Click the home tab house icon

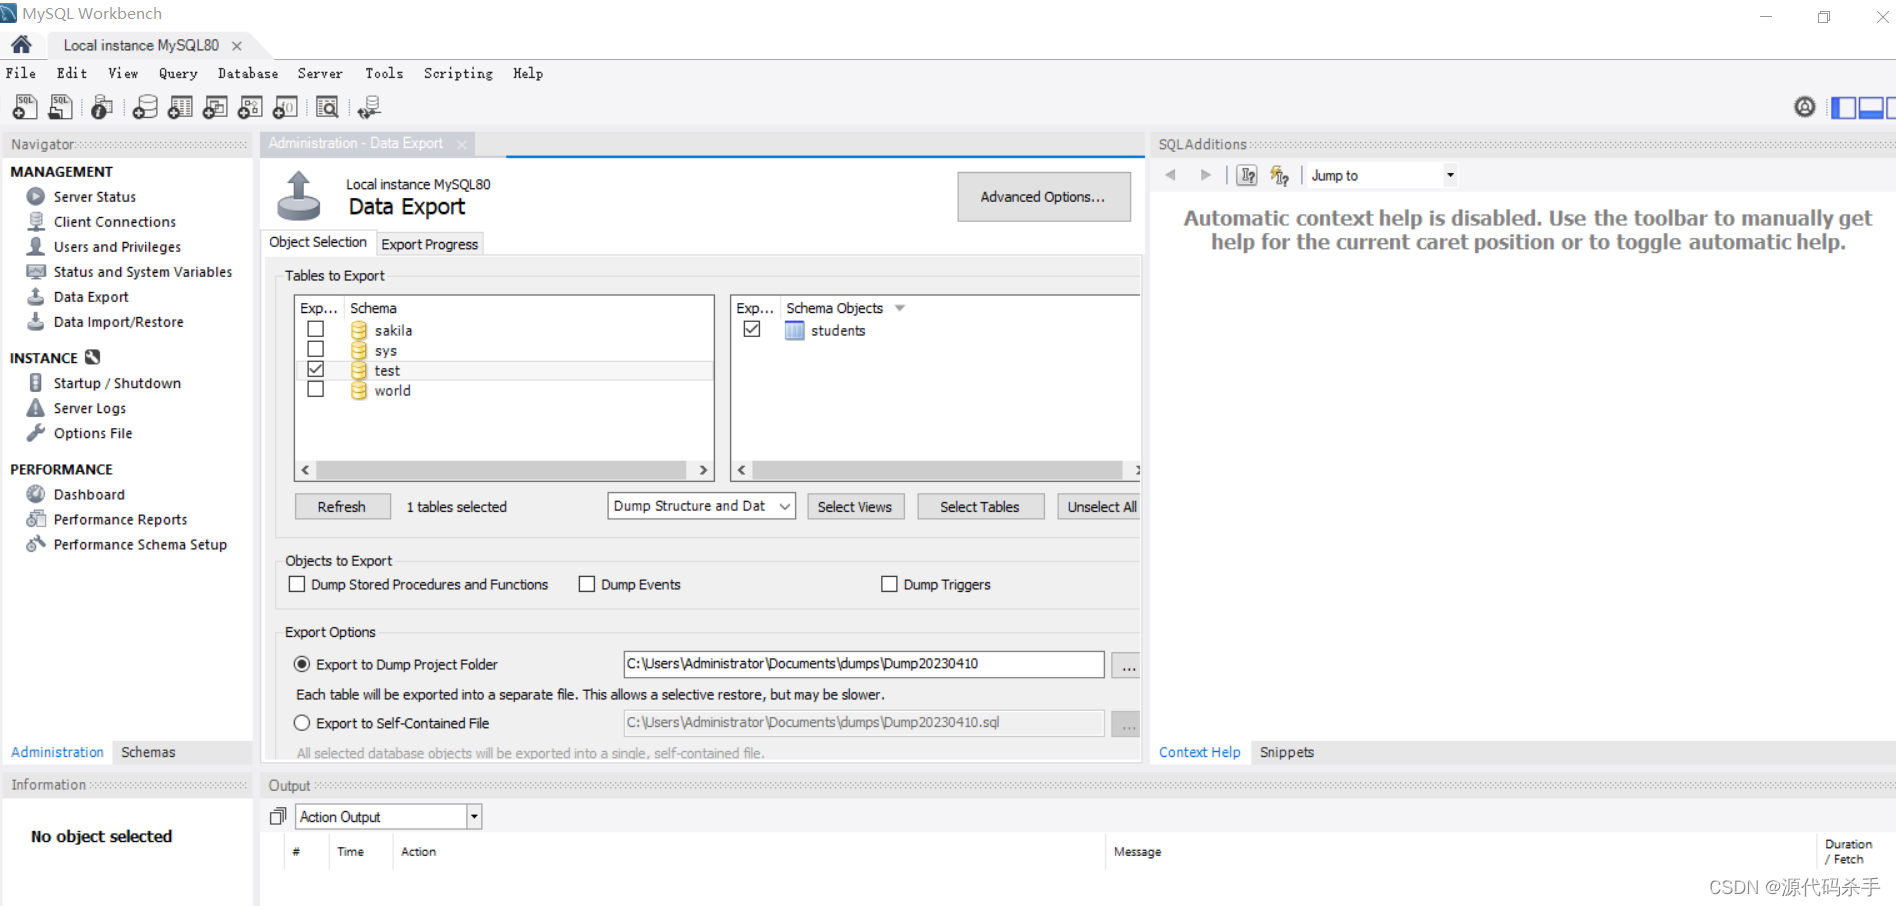point(21,44)
